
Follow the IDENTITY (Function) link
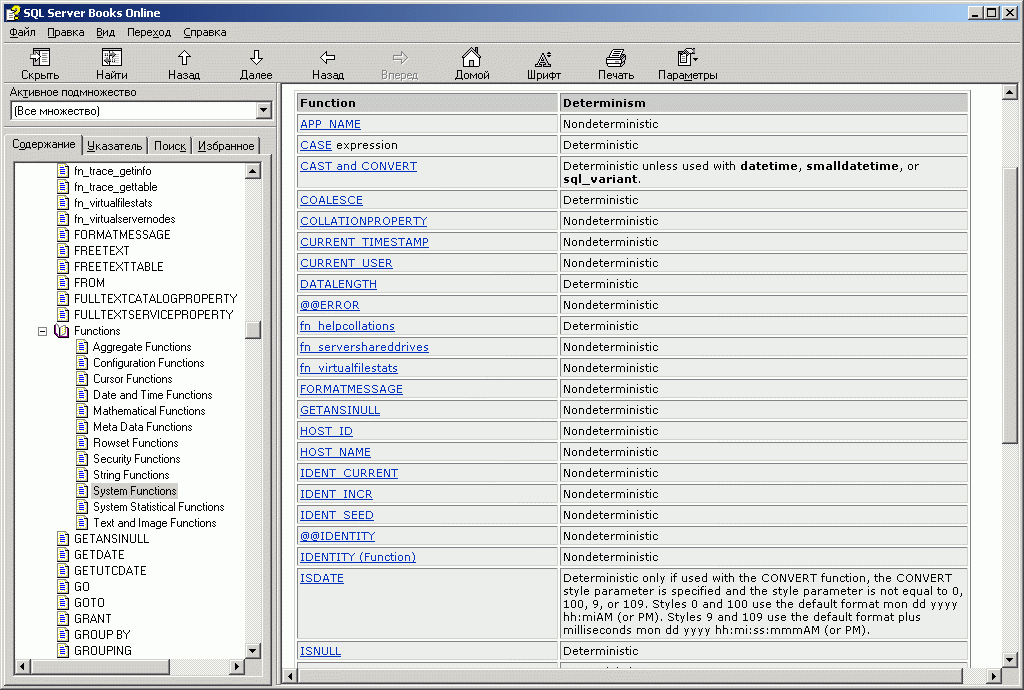pos(358,557)
